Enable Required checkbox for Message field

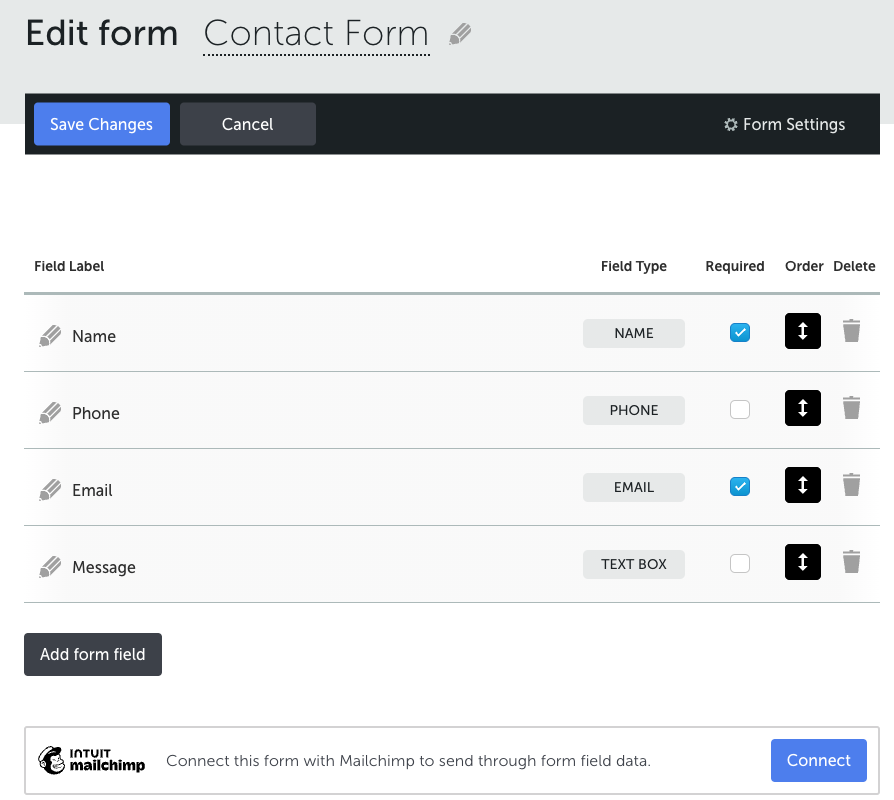coord(740,563)
